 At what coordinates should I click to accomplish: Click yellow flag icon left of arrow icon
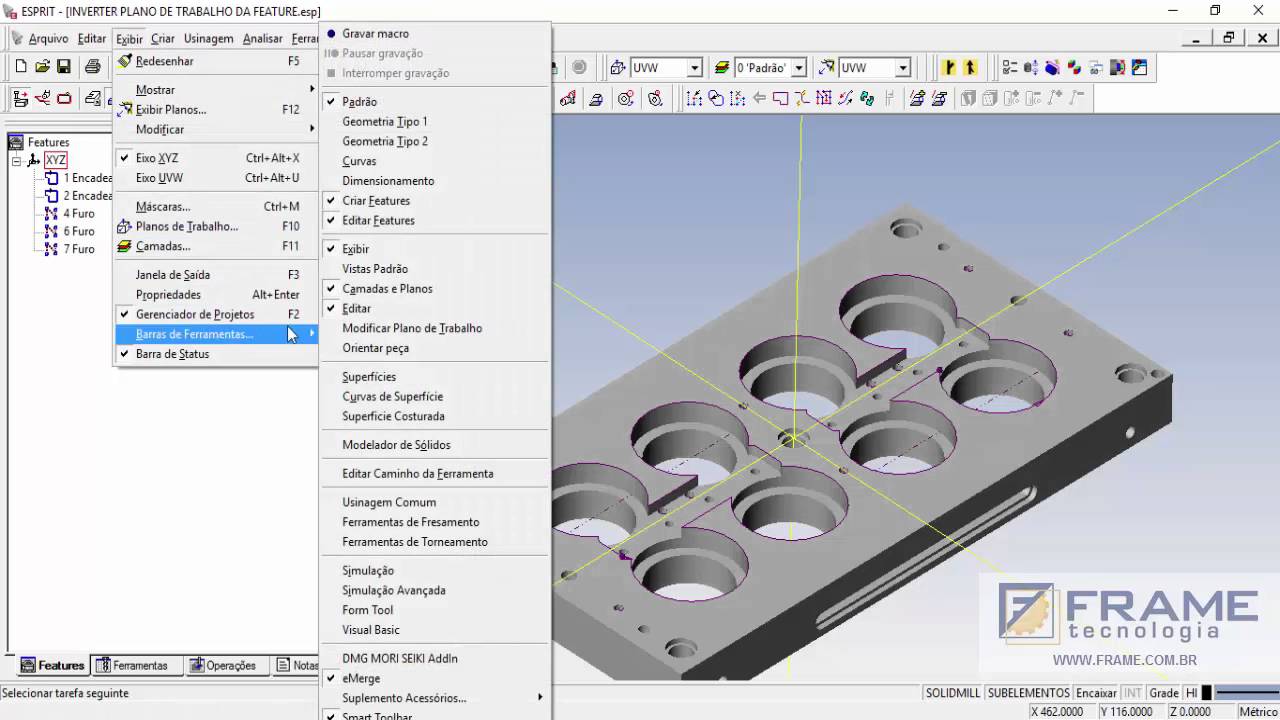[949, 67]
